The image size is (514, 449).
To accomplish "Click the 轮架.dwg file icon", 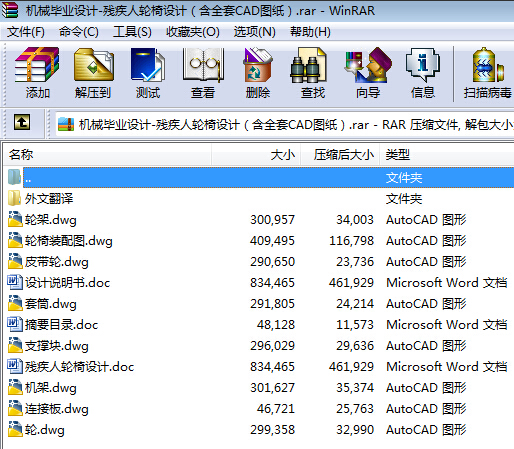I will click(15, 219).
